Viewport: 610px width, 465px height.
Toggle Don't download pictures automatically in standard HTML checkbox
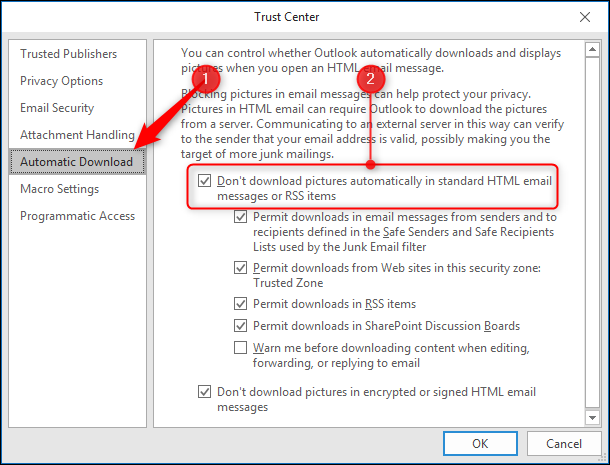[205, 181]
